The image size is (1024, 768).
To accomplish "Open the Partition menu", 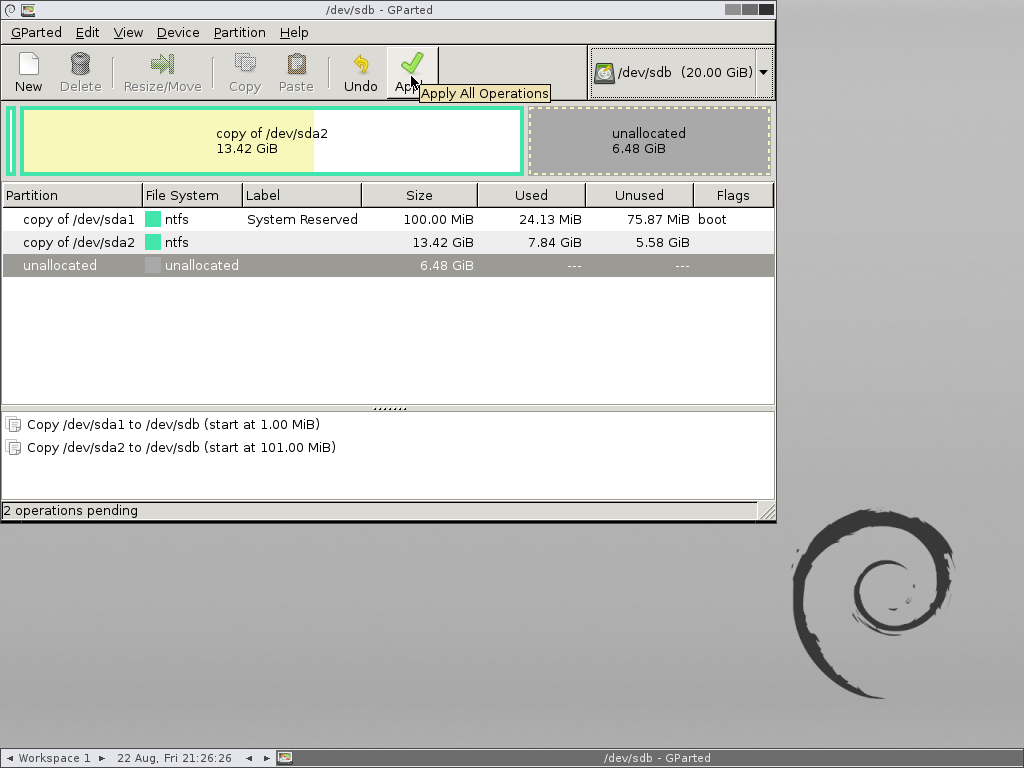I will point(240,33).
